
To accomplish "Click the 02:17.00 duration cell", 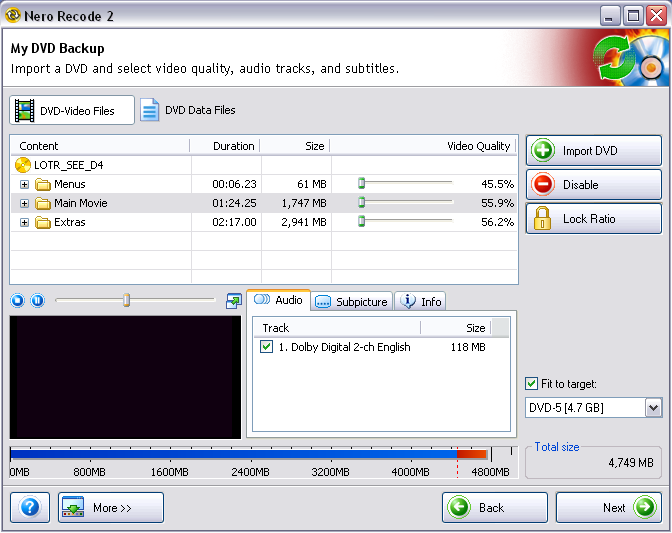I will 234,222.
